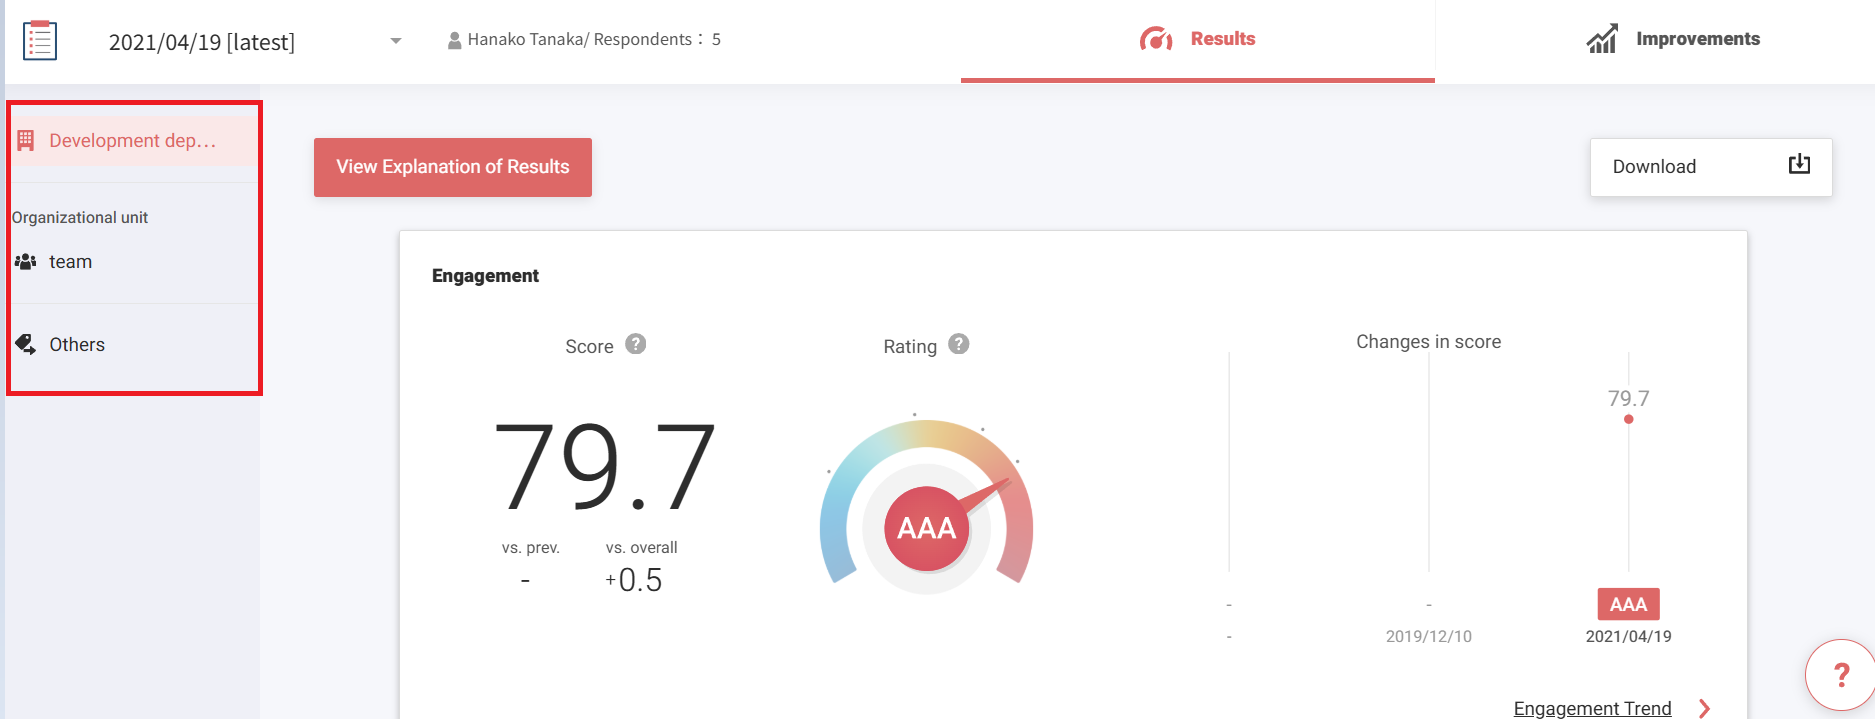Select Development department in sidebar

[132, 141]
